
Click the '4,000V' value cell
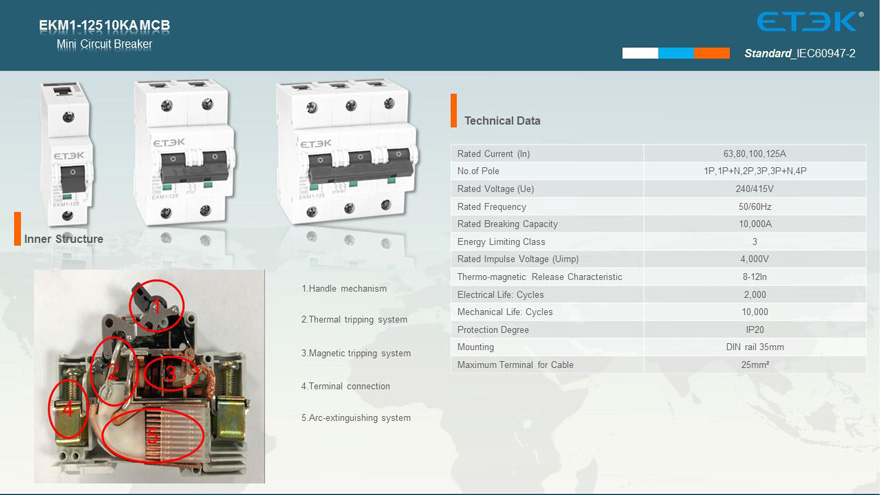point(755,259)
